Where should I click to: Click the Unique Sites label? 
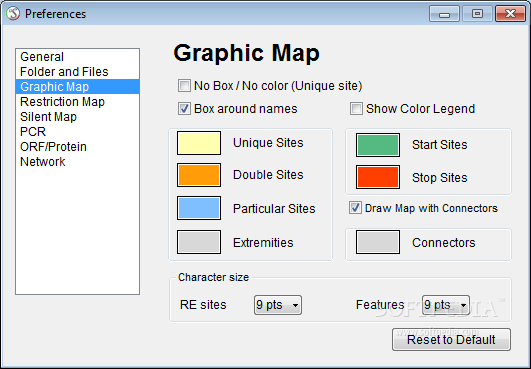click(268, 143)
